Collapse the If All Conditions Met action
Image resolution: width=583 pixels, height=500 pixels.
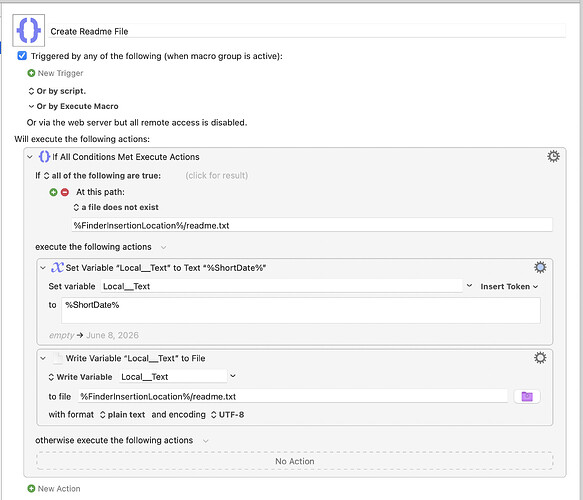click(x=30, y=157)
